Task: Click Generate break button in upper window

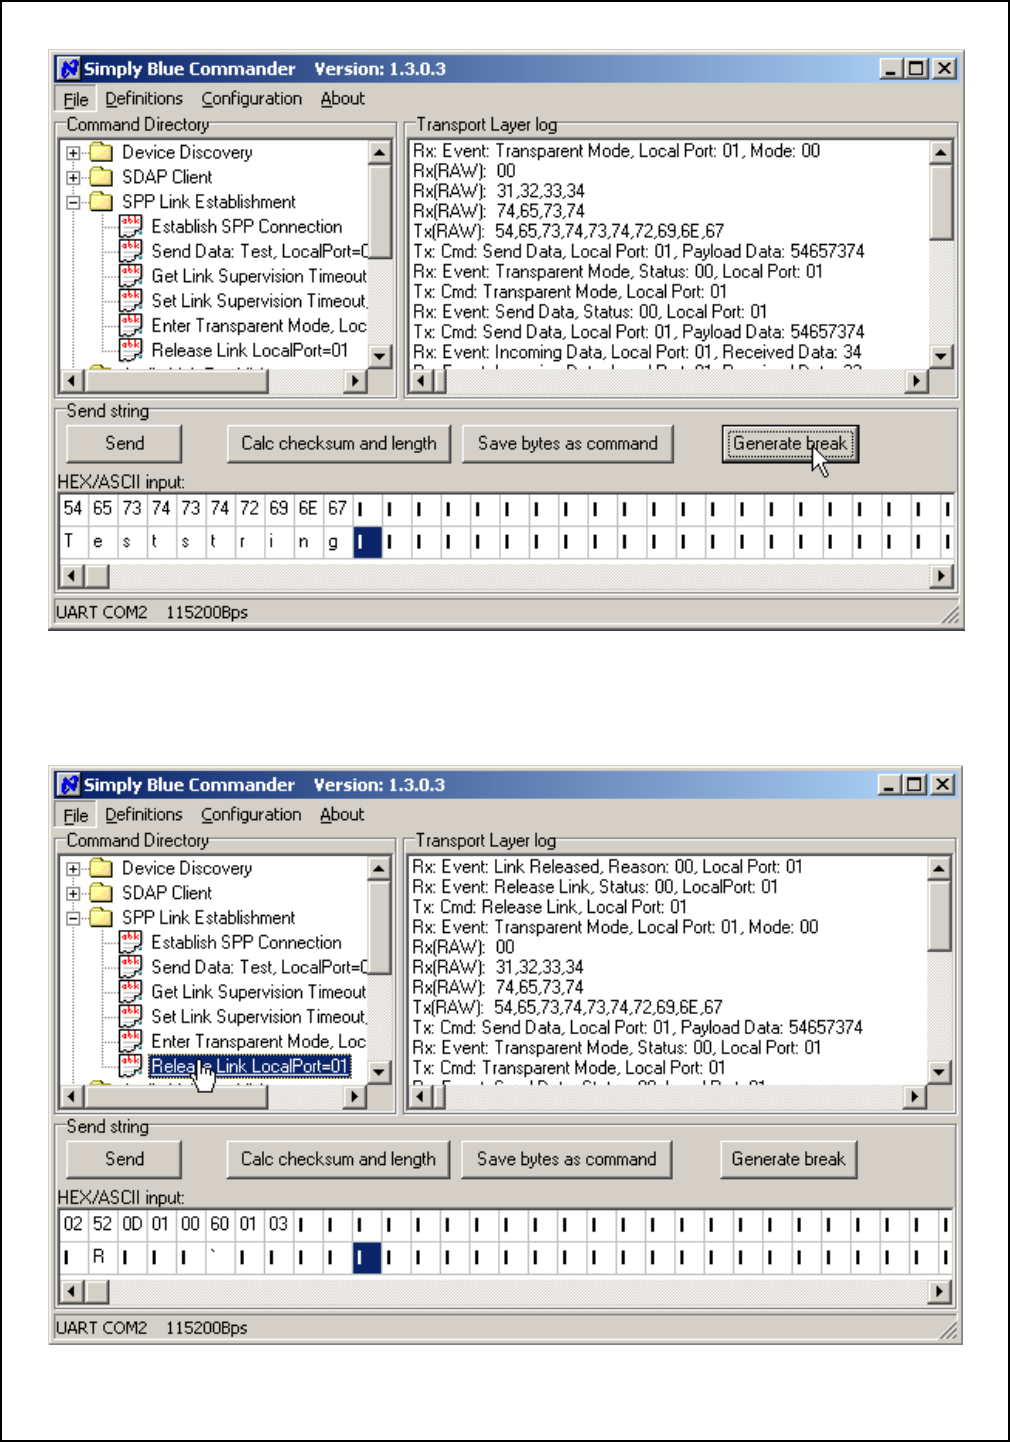Action: tap(790, 443)
